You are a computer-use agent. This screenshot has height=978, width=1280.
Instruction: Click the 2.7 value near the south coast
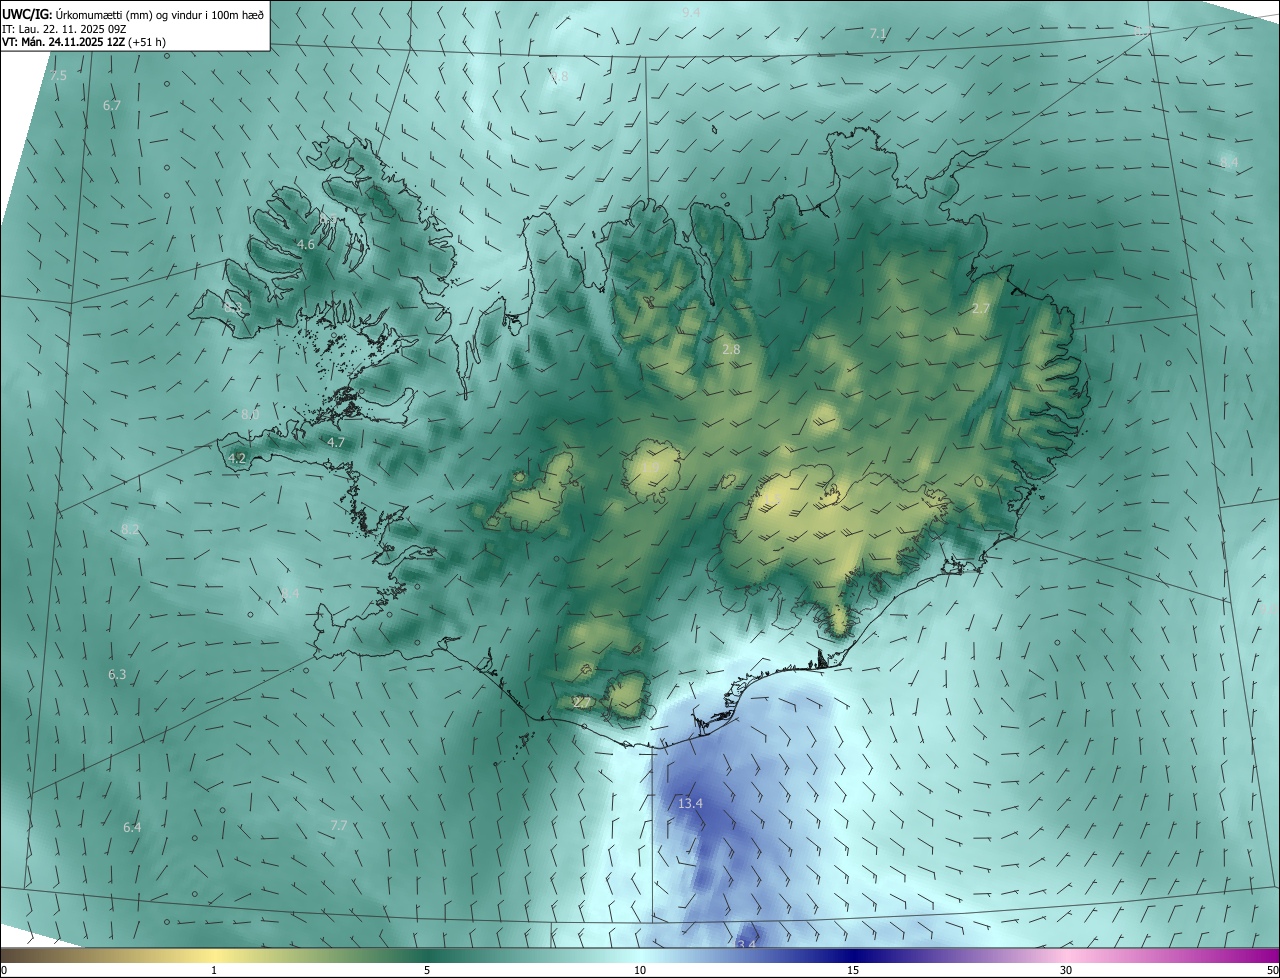[x=581, y=702]
